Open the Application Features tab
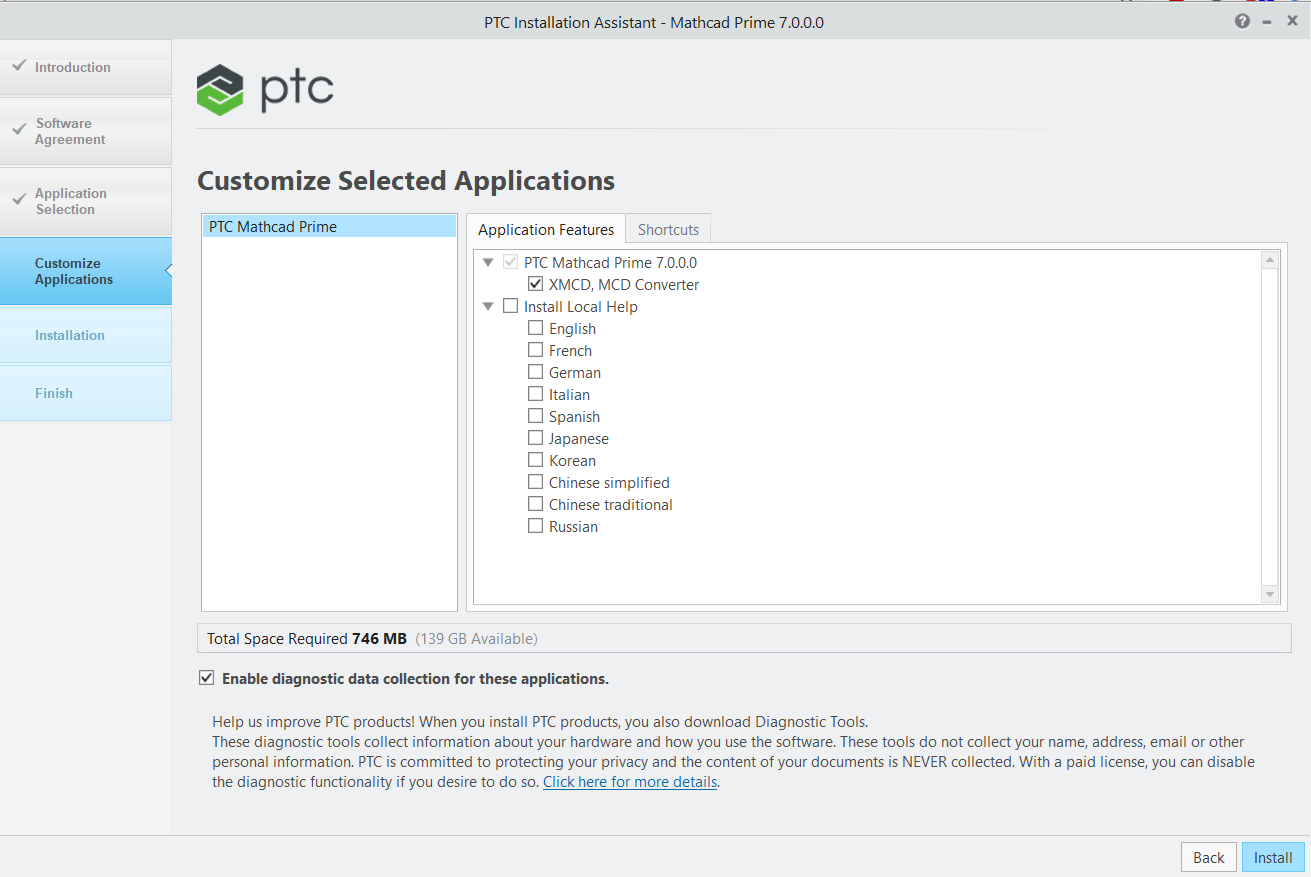The width and height of the screenshot is (1311, 877). [546, 230]
